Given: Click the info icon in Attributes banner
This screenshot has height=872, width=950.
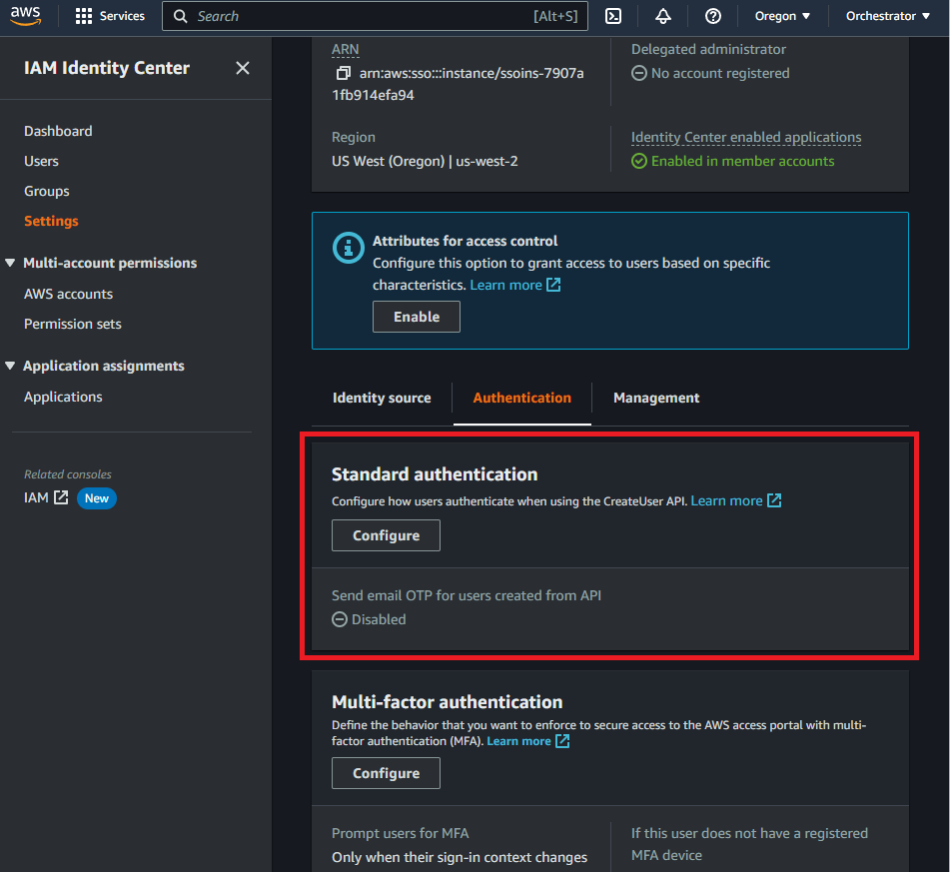Looking at the screenshot, I should pos(348,248).
